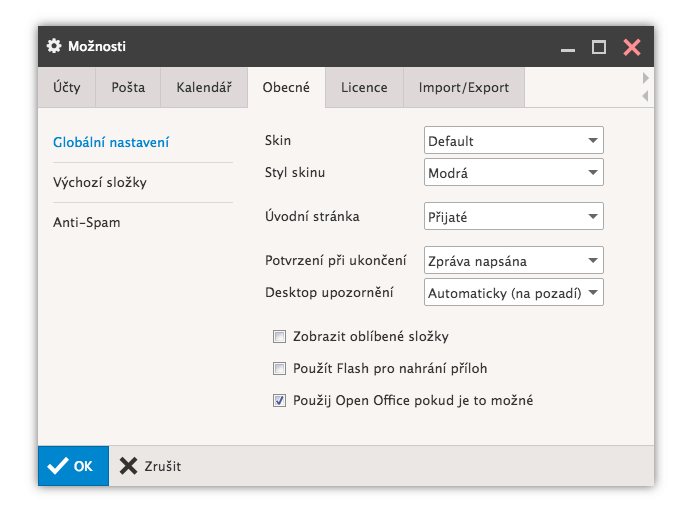
Task: Expand Potvrzení při ukončení dropdown
Action: 513,261
